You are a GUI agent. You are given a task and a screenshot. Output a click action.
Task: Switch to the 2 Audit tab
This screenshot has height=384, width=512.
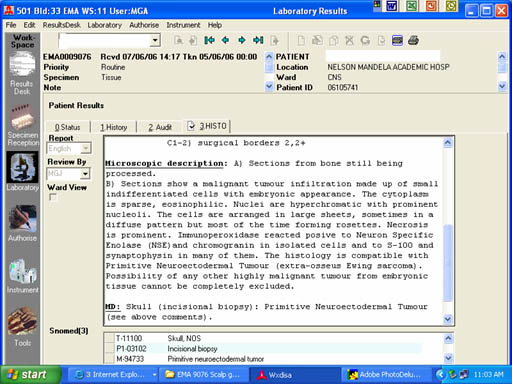tap(160, 127)
